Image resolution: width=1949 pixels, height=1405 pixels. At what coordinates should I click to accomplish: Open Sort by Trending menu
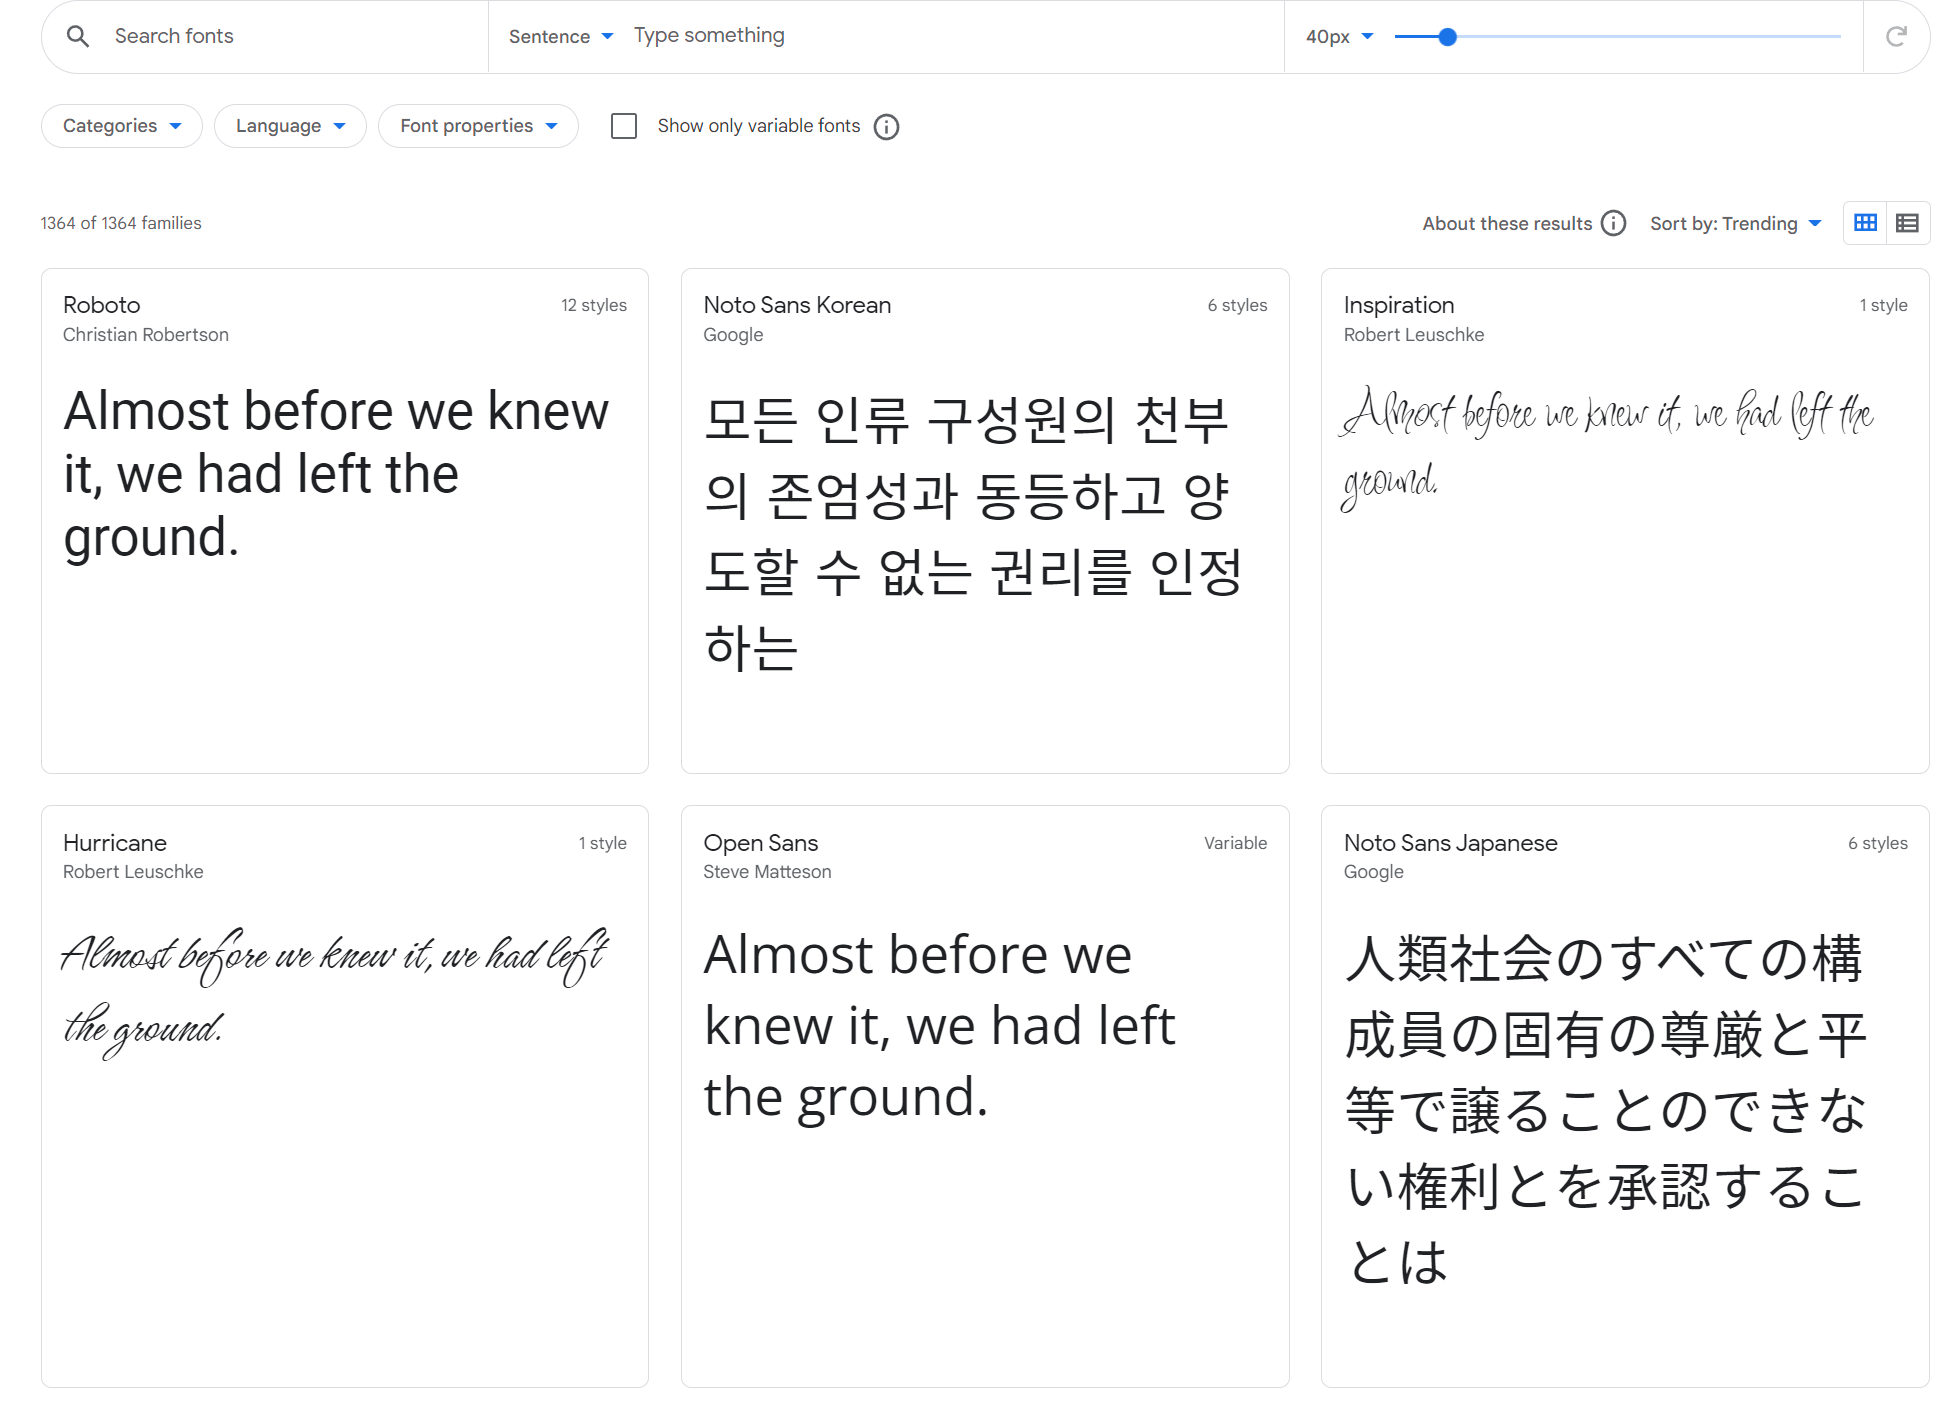point(1735,223)
